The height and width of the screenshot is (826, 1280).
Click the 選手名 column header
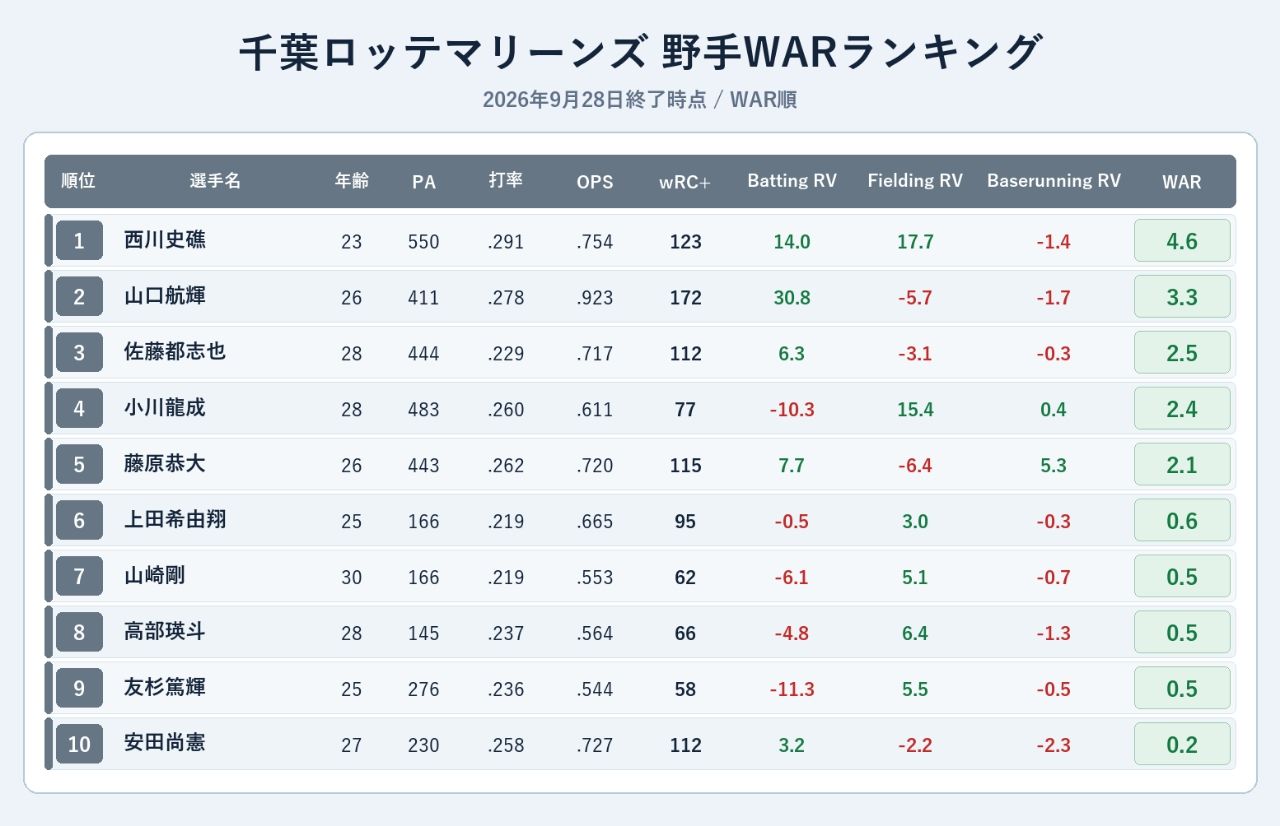[x=216, y=181]
